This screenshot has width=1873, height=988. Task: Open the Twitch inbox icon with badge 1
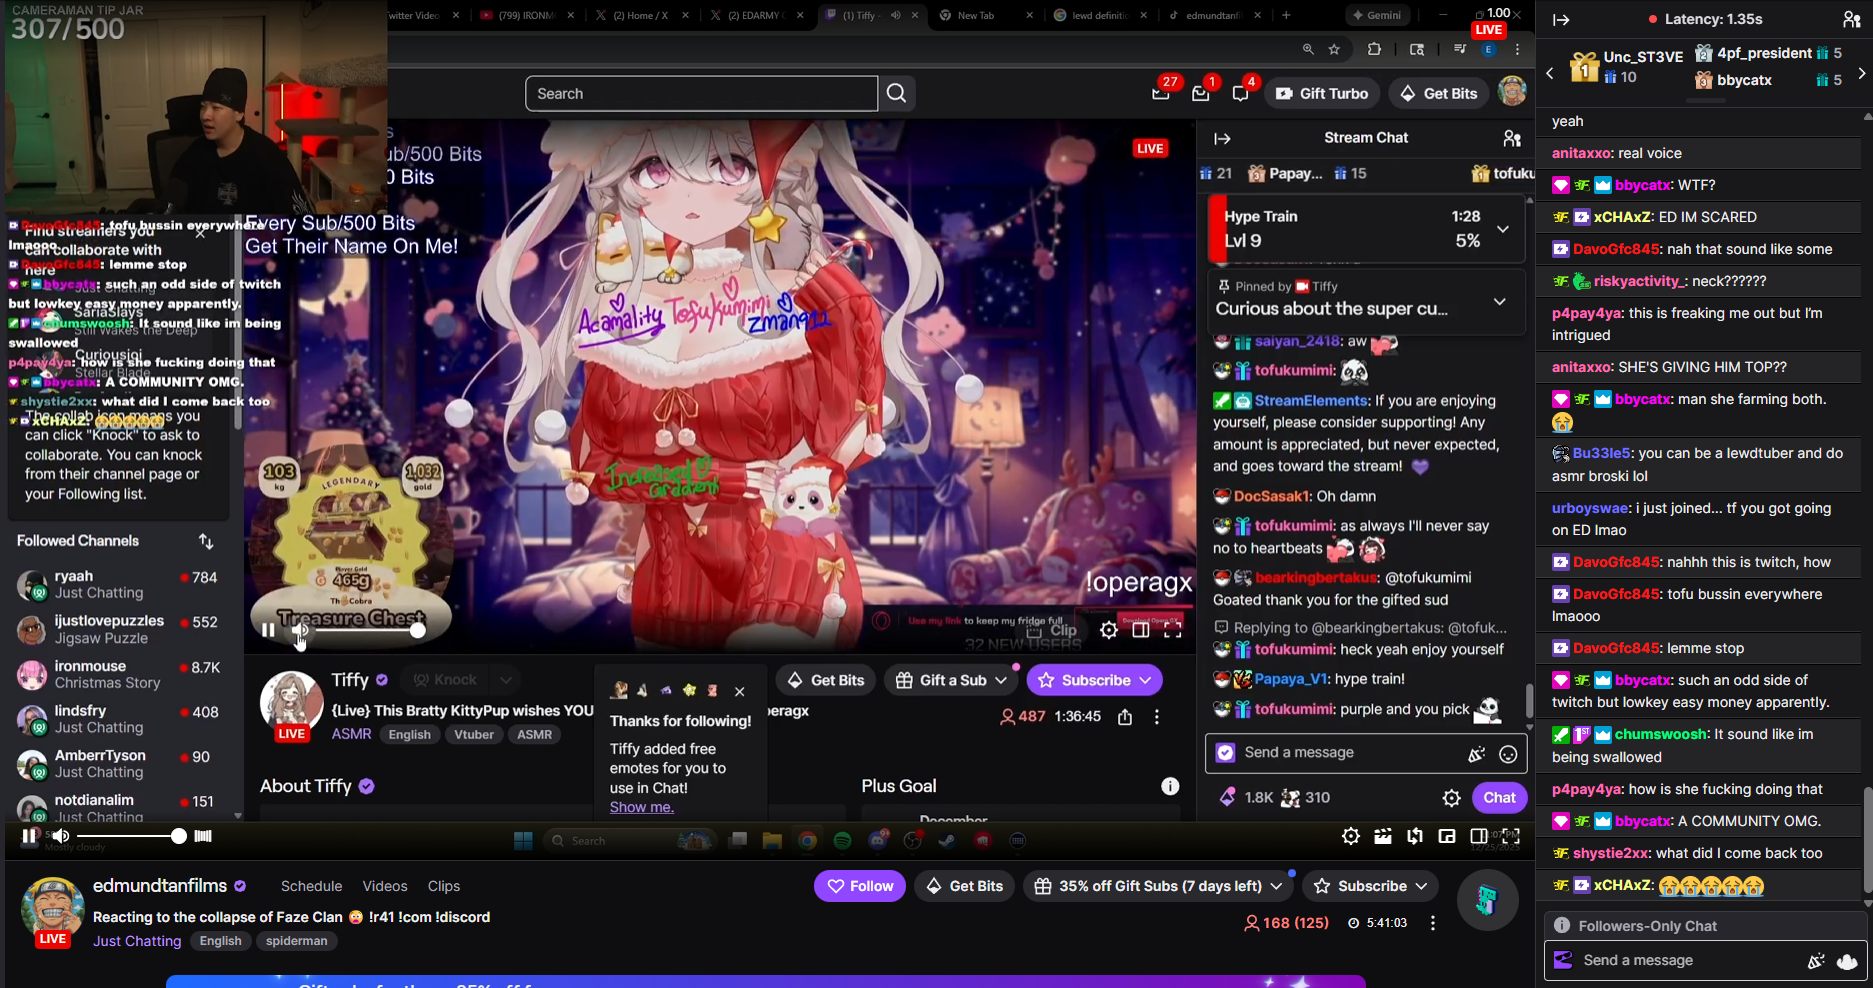click(1201, 93)
